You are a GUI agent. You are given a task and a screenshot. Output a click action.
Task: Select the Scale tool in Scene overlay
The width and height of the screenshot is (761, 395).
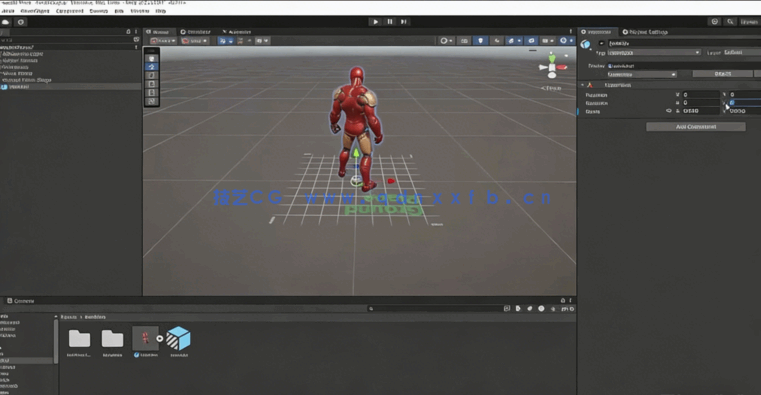151,84
